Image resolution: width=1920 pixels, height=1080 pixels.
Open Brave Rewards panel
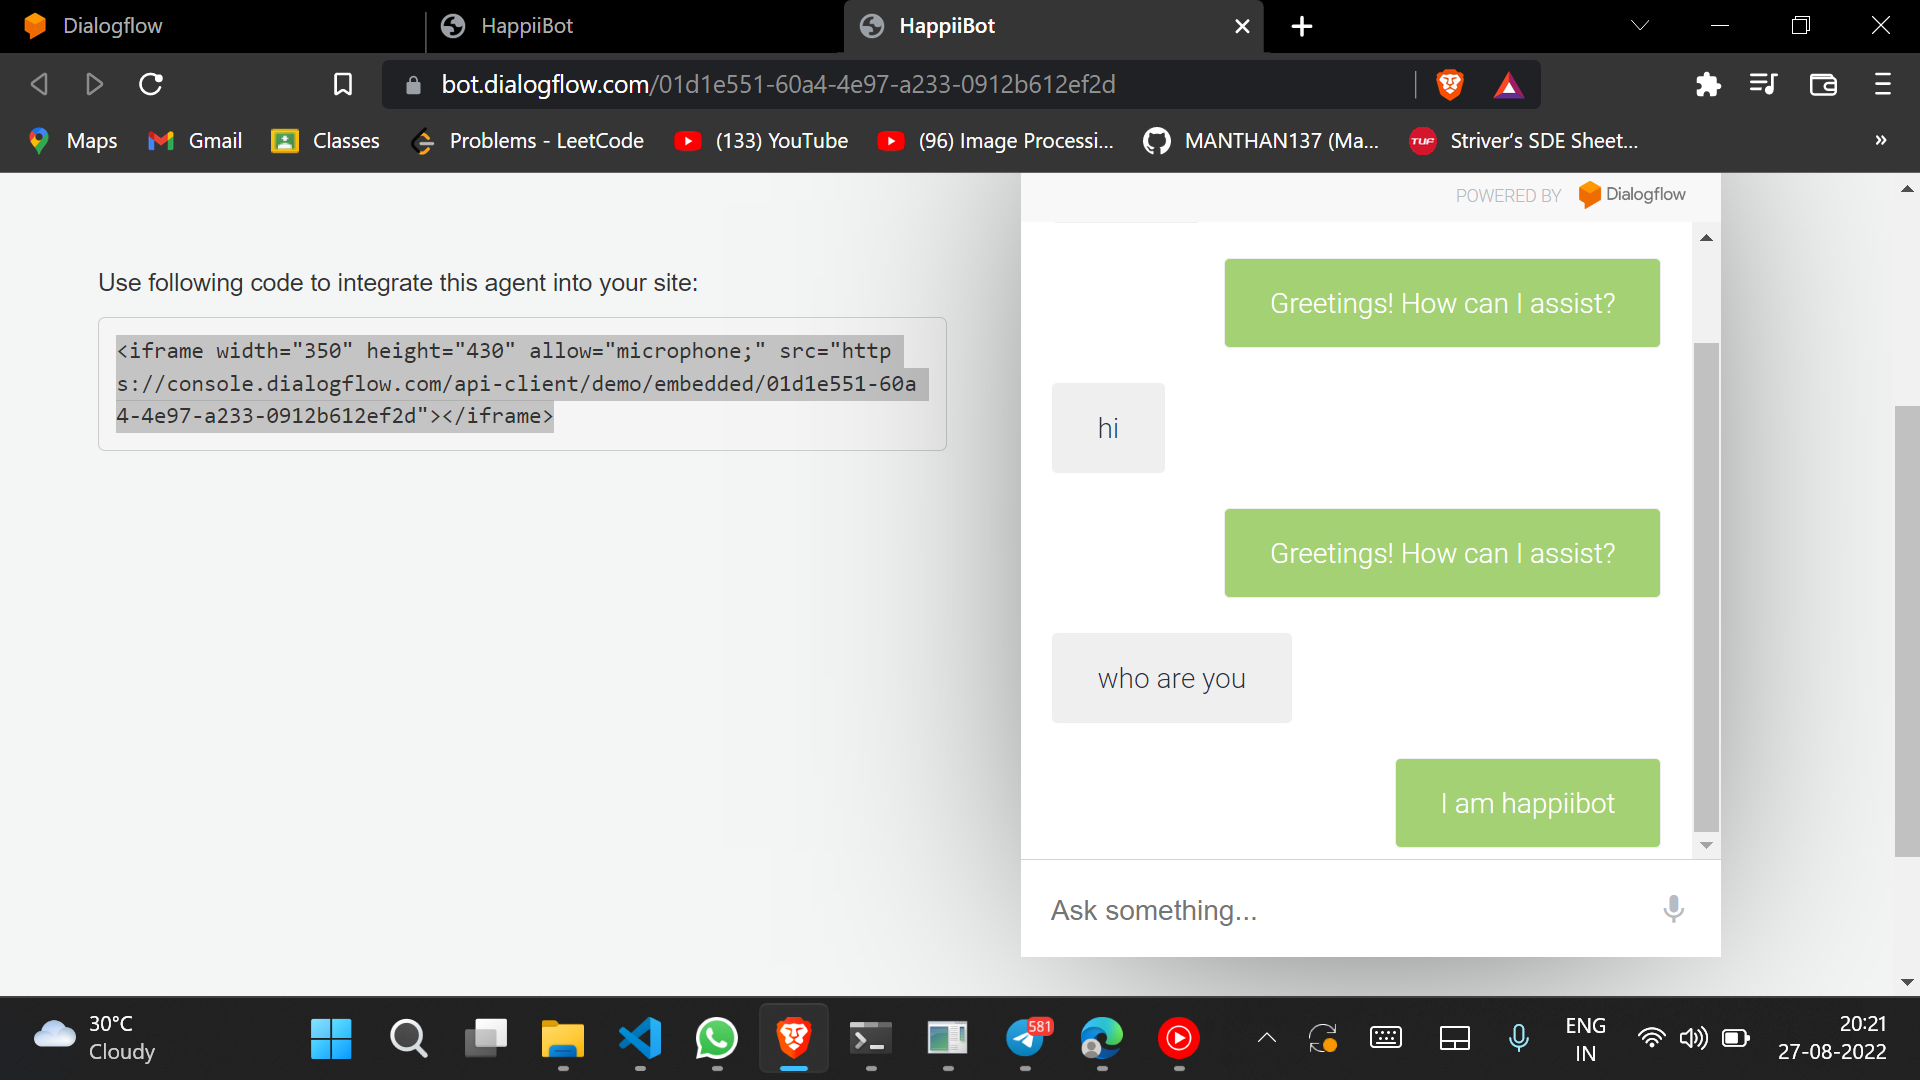[1509, 84]
